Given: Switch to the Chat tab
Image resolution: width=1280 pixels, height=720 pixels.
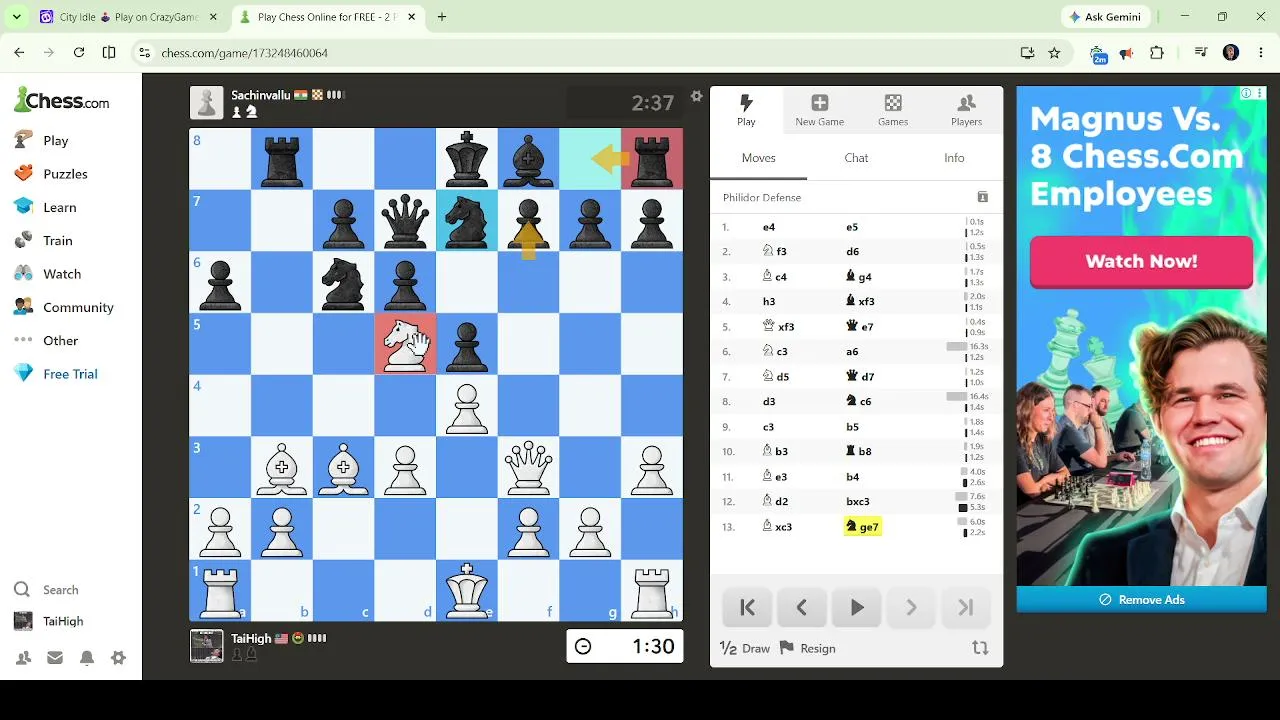Looking at the screenshot, I should coord(856,158).
